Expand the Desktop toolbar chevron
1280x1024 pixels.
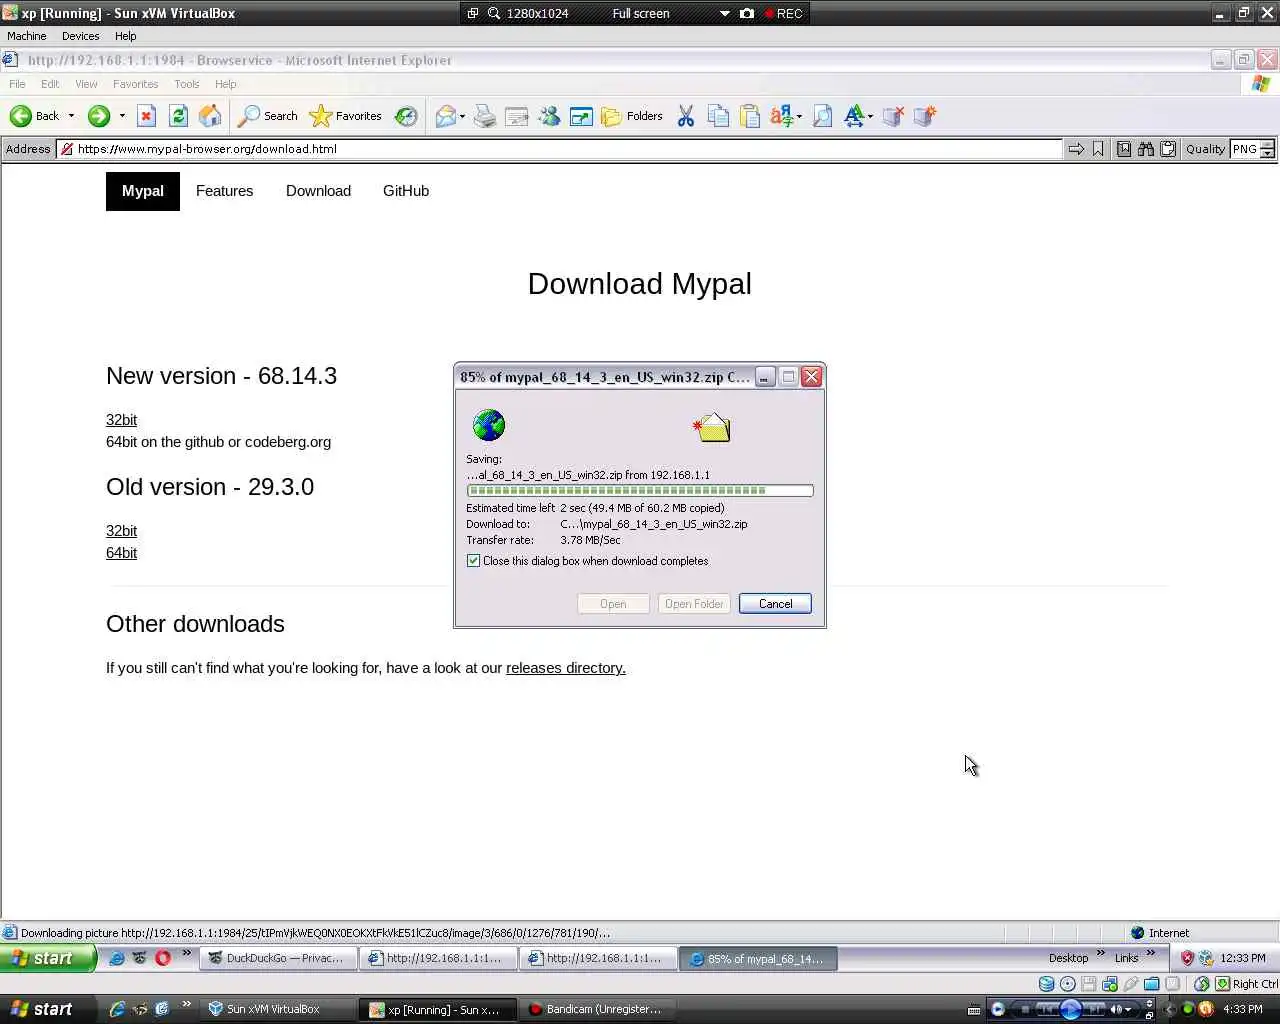[1101, 953]
